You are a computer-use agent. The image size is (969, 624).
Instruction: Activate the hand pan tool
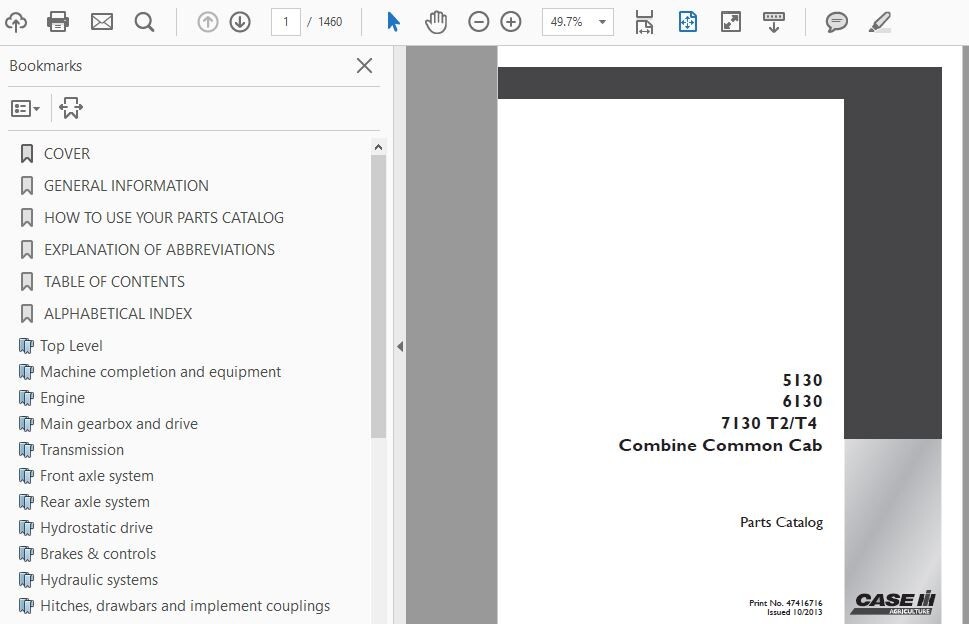(436, 22)
